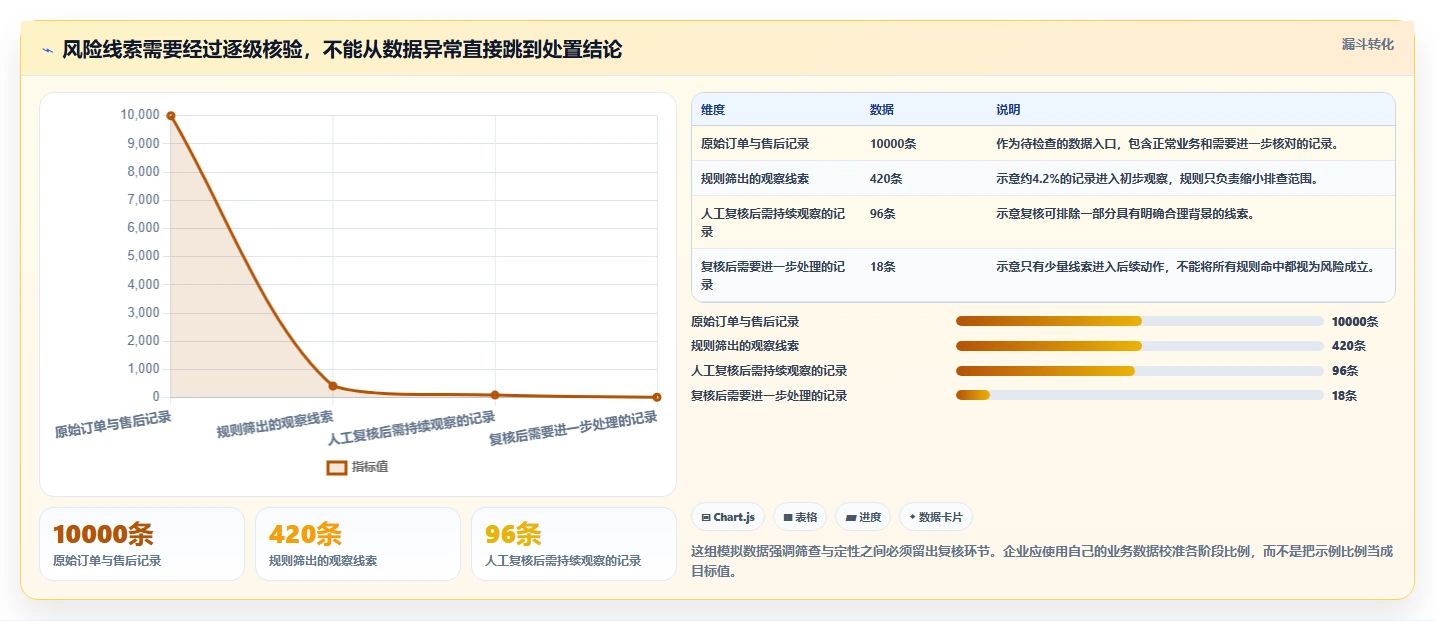The height and width of the screenshot is (621, 1435).
Task: Click the 420条 data card
Action: 358,544
